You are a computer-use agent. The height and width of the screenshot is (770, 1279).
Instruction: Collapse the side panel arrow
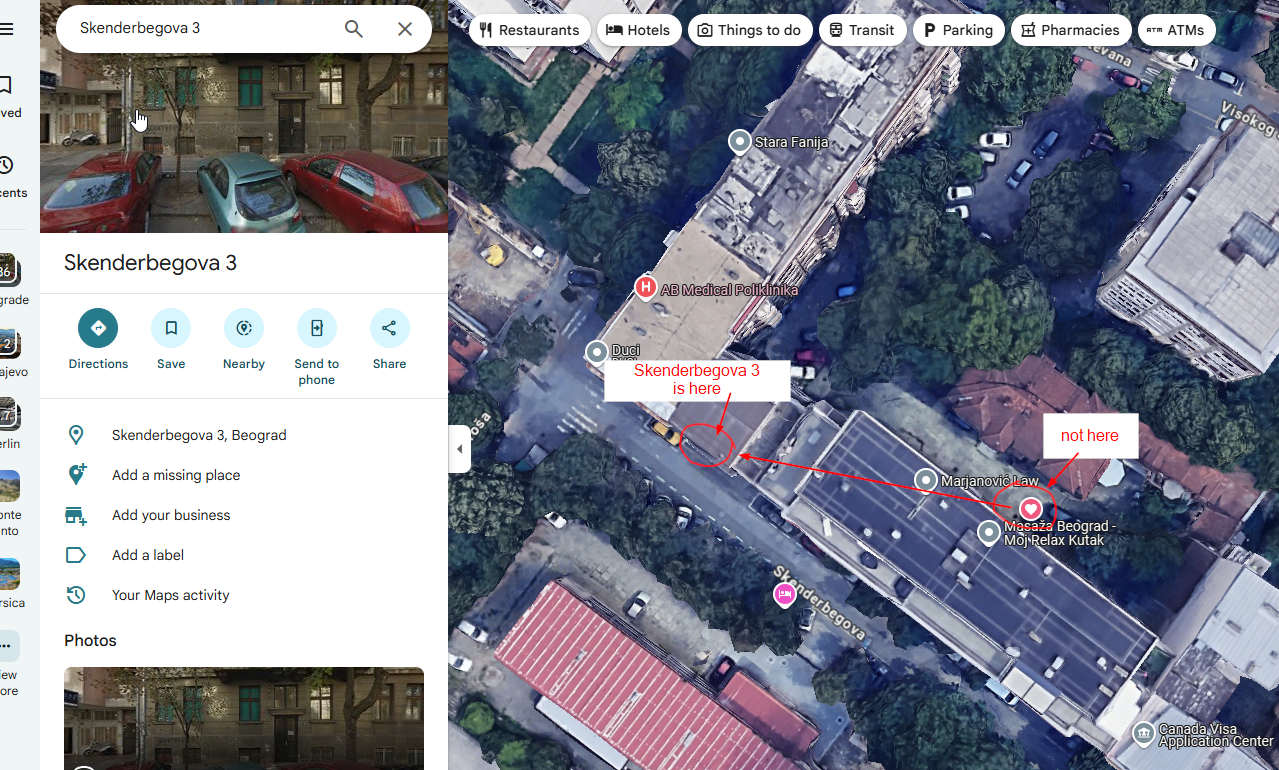click(x=459, y=449)
